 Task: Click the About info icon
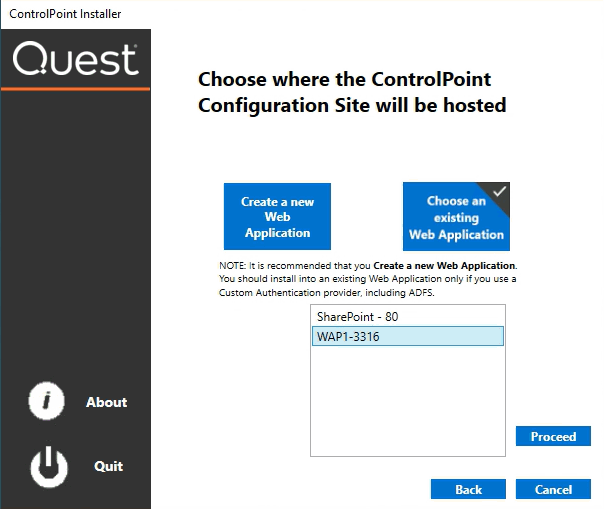46,402
